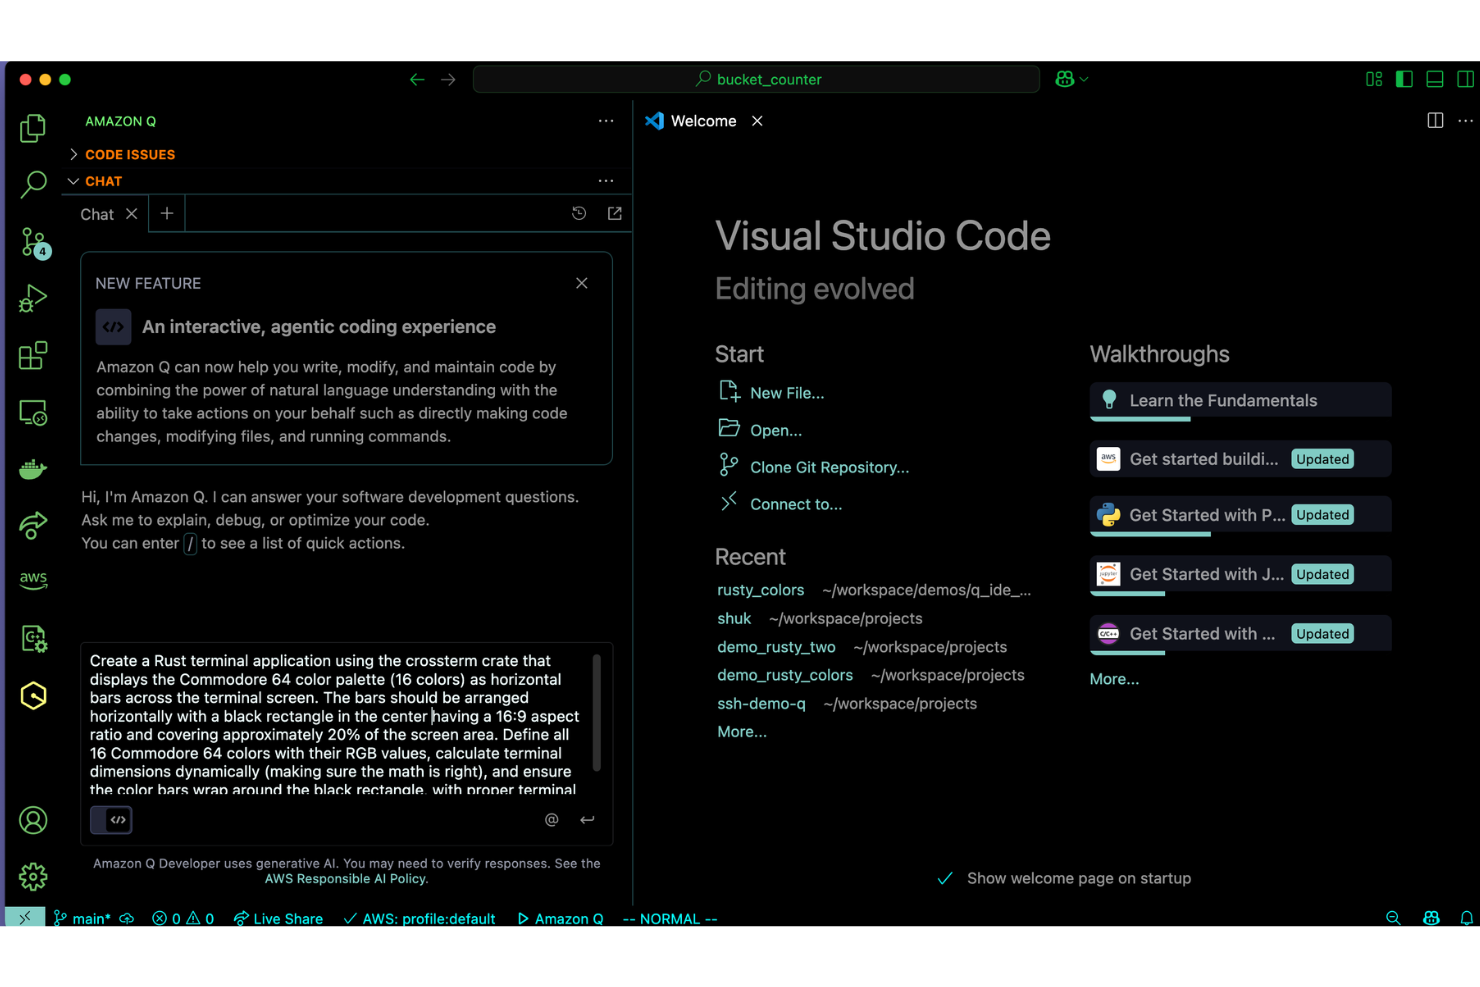Open recent project demo_rusty_two

(x=776, y=647)
